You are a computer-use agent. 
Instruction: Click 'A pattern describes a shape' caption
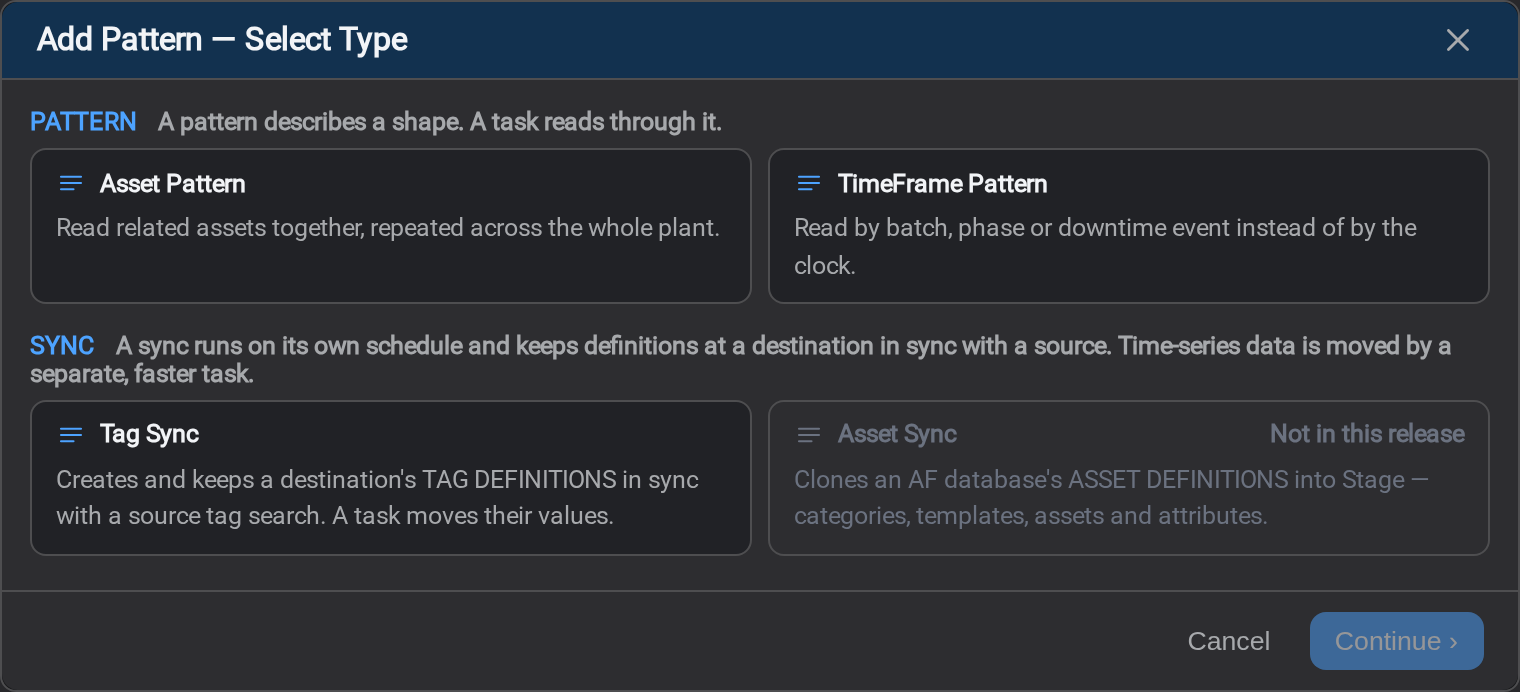[440, 122]
